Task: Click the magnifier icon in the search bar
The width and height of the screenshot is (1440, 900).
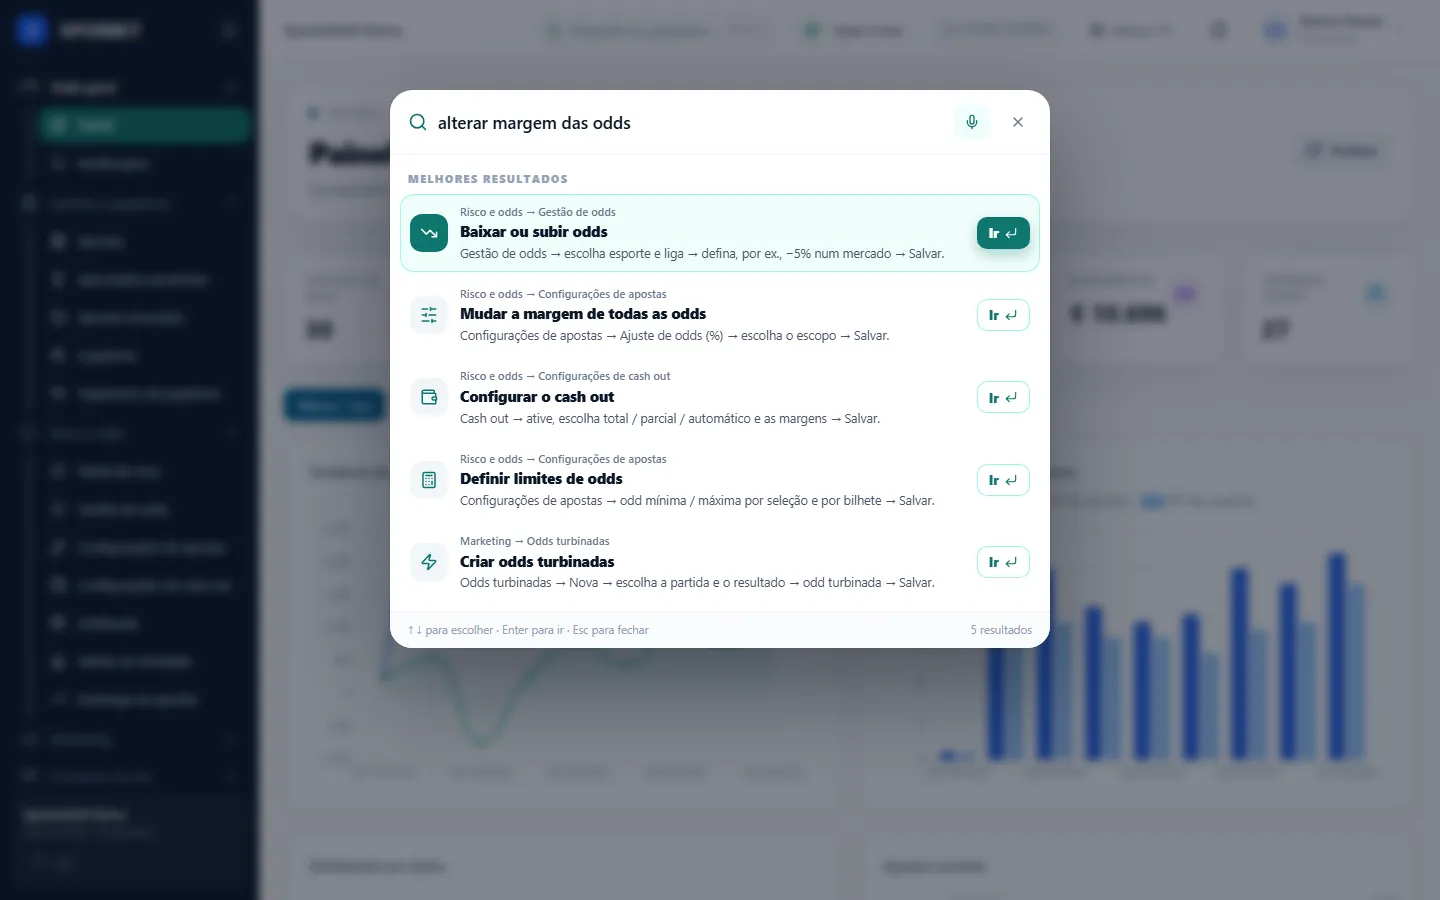Action: (x=418, y=123)
